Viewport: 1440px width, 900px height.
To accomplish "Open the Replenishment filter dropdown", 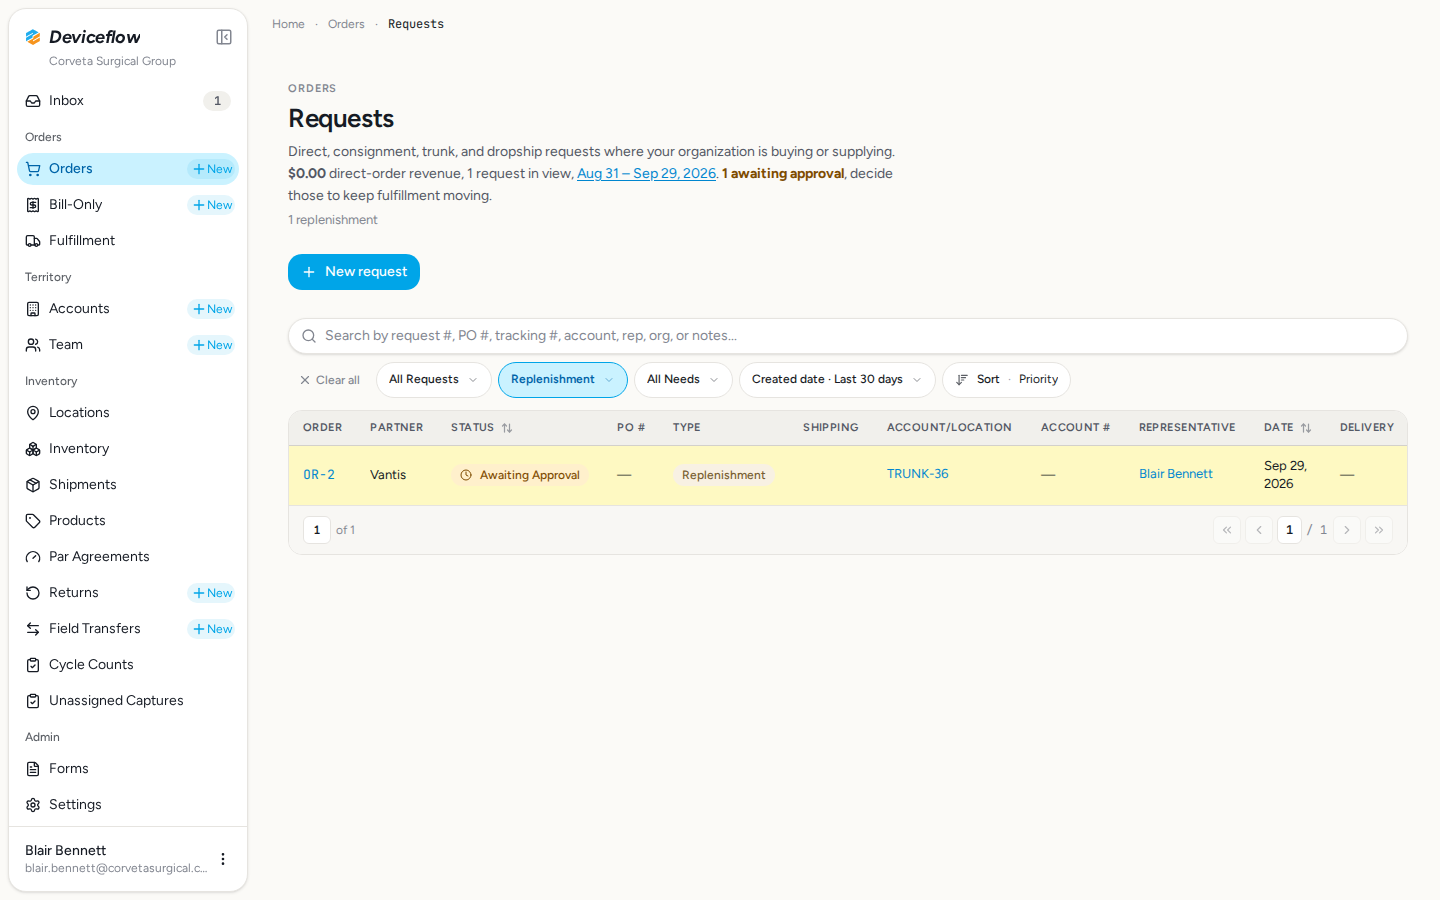I will [562, 380].
